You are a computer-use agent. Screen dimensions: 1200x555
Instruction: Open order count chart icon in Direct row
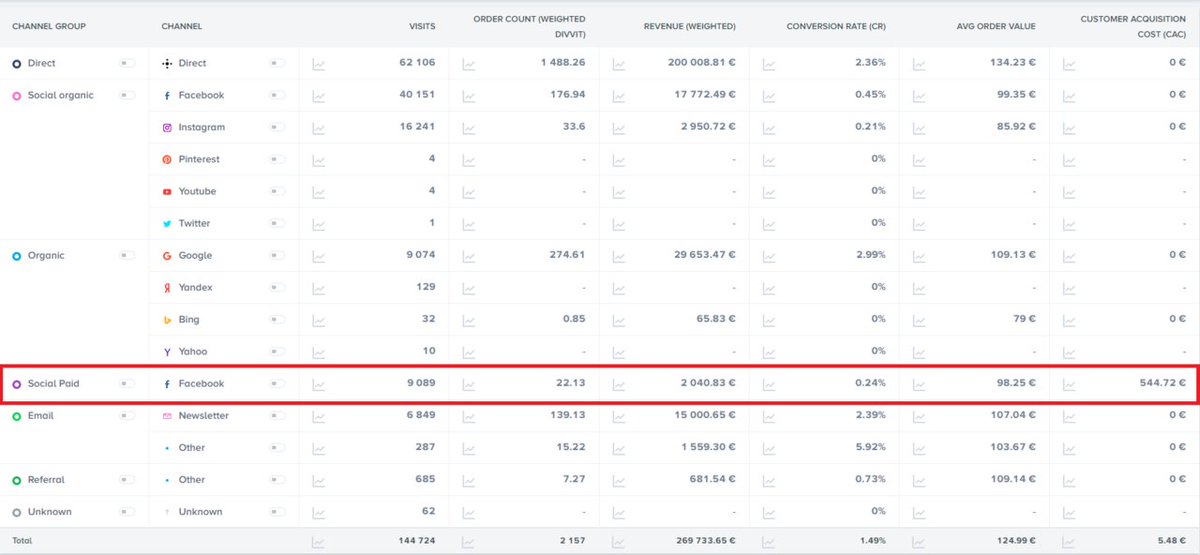pyautogui.click(x=469, y=64)
